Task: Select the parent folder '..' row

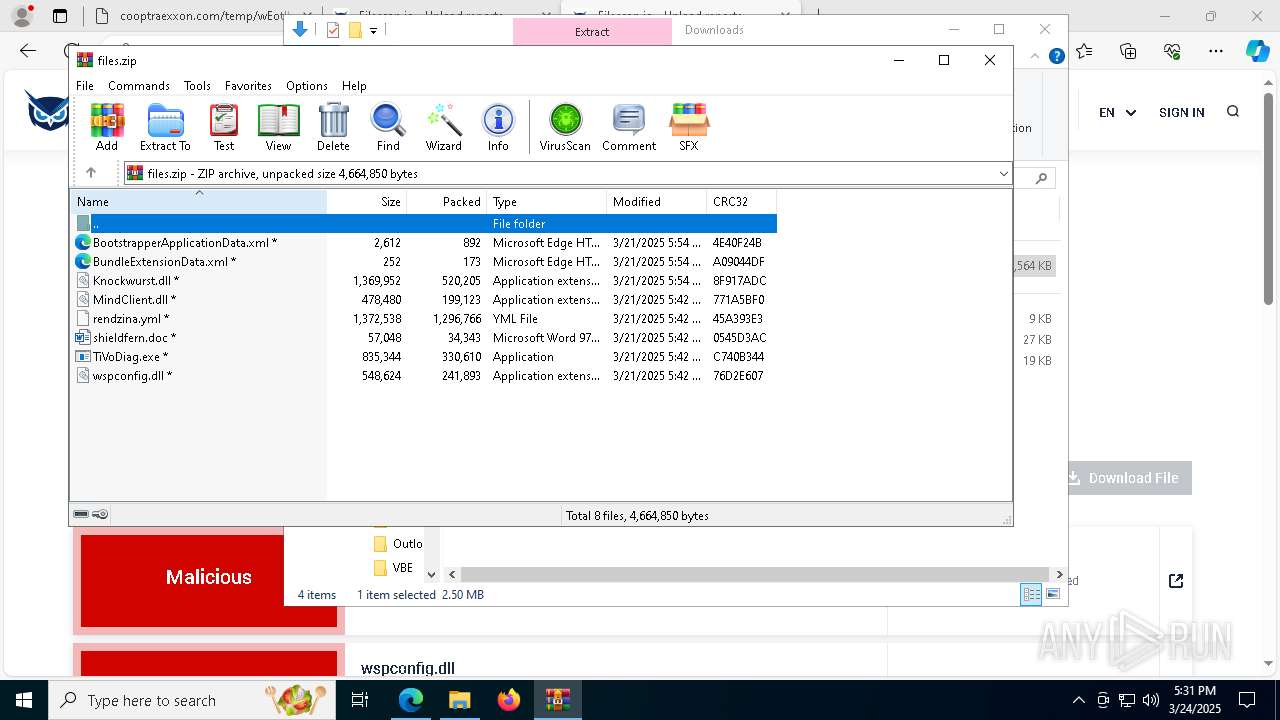Action: click(424, 223)
